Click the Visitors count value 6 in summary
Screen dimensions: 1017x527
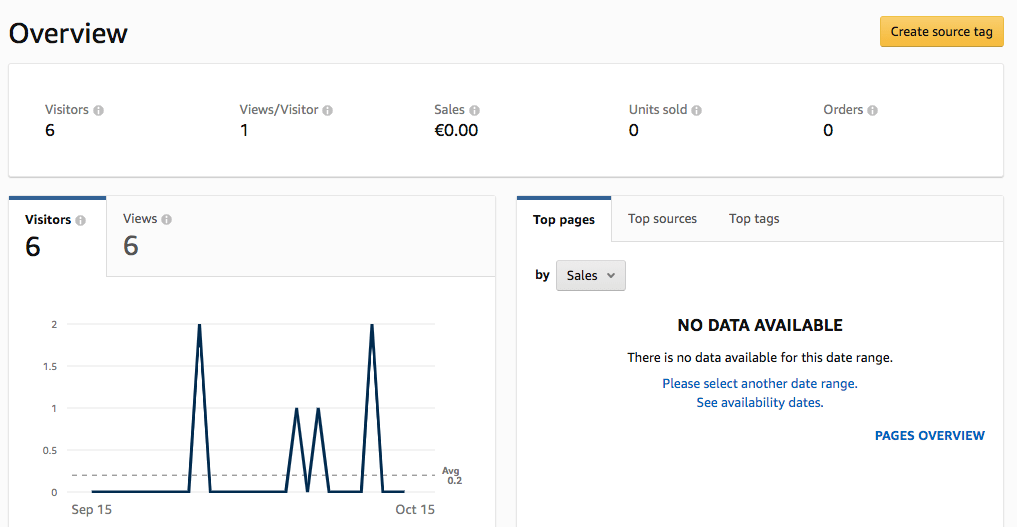50,130
